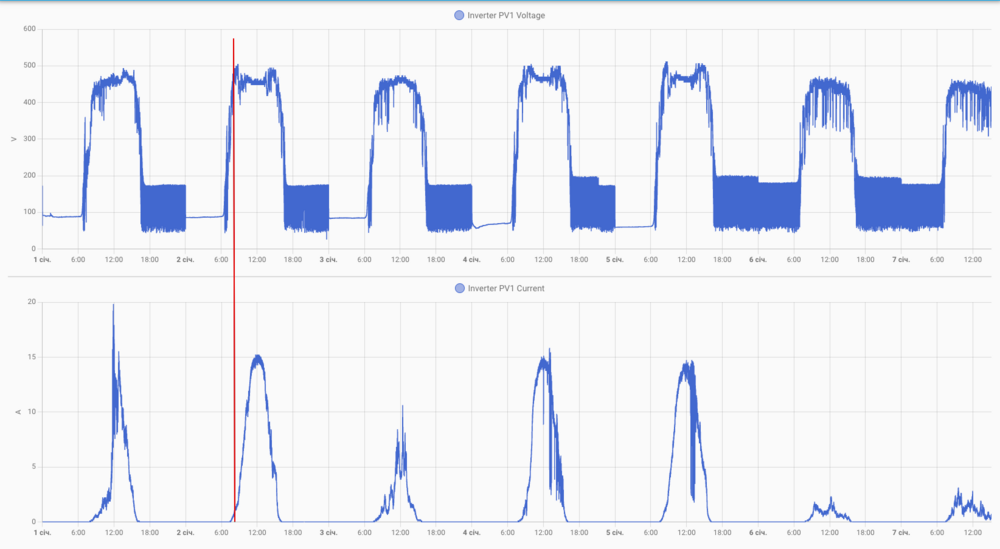Toggle the Inverter PV1 Current legend circle

(460, 288)
